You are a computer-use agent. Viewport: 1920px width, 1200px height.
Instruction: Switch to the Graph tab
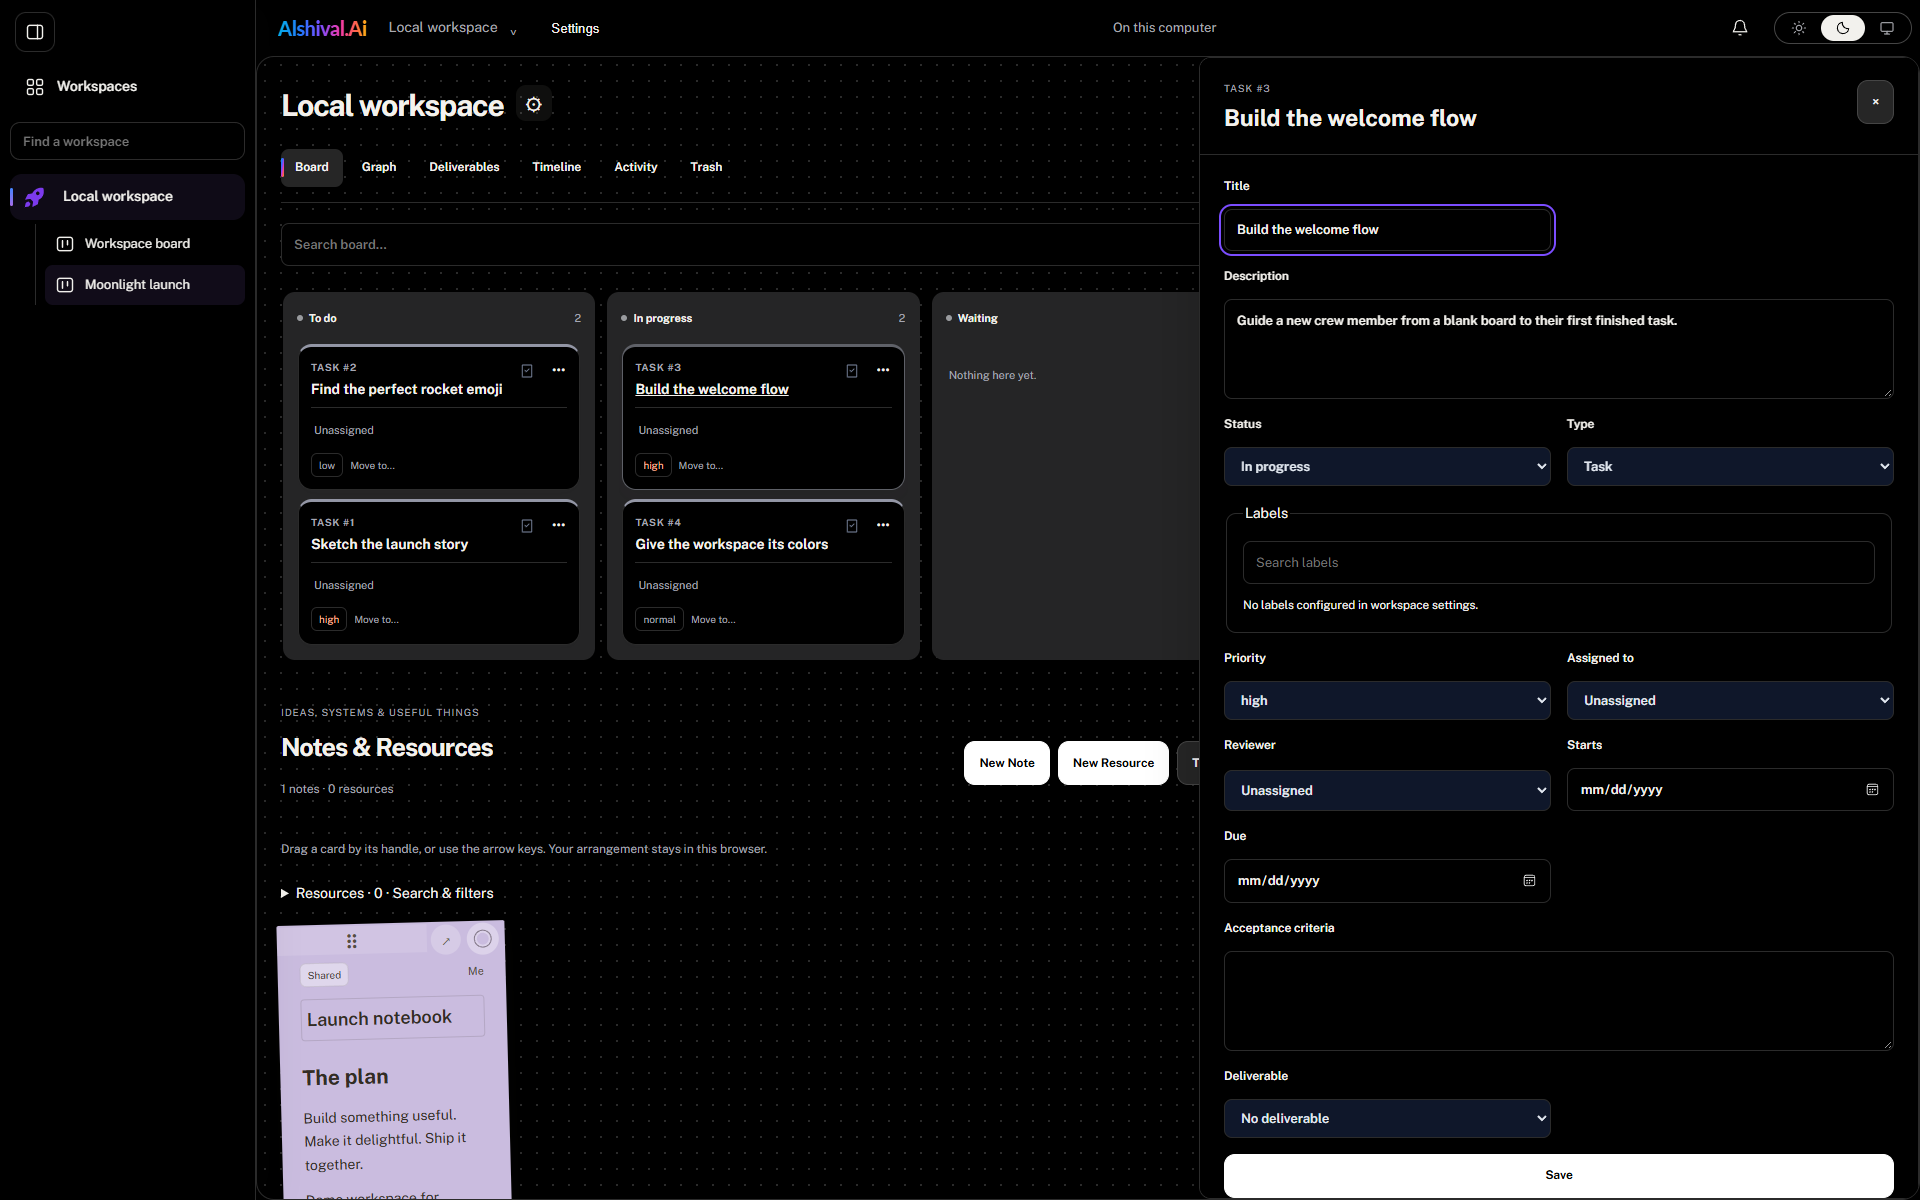click(379, 167)
